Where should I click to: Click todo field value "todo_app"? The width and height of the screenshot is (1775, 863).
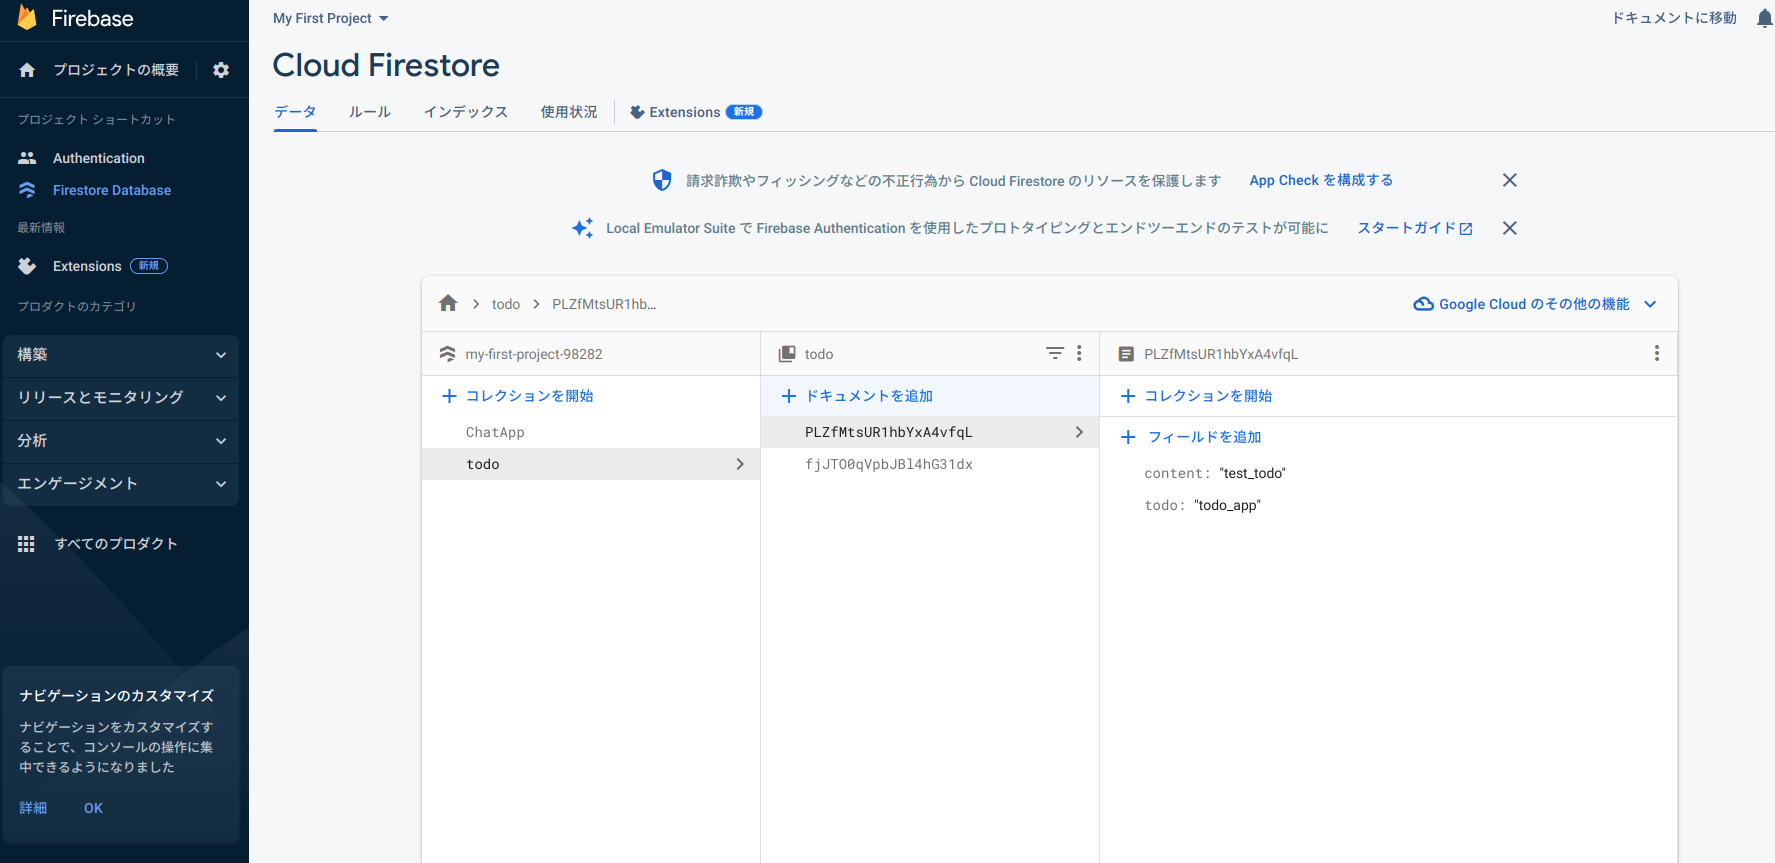[1227, 505]
